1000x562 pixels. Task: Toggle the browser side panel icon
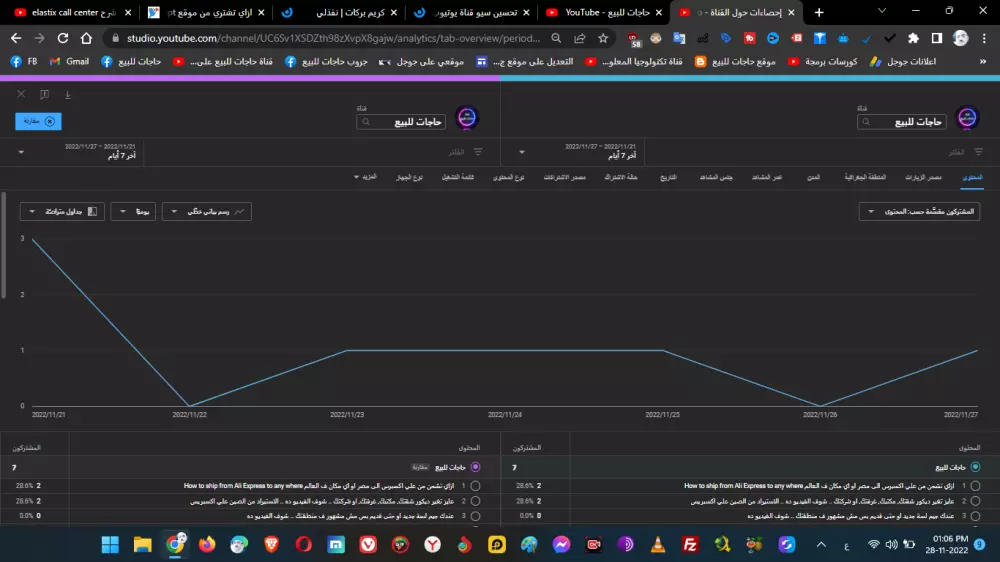click(937, 38)
